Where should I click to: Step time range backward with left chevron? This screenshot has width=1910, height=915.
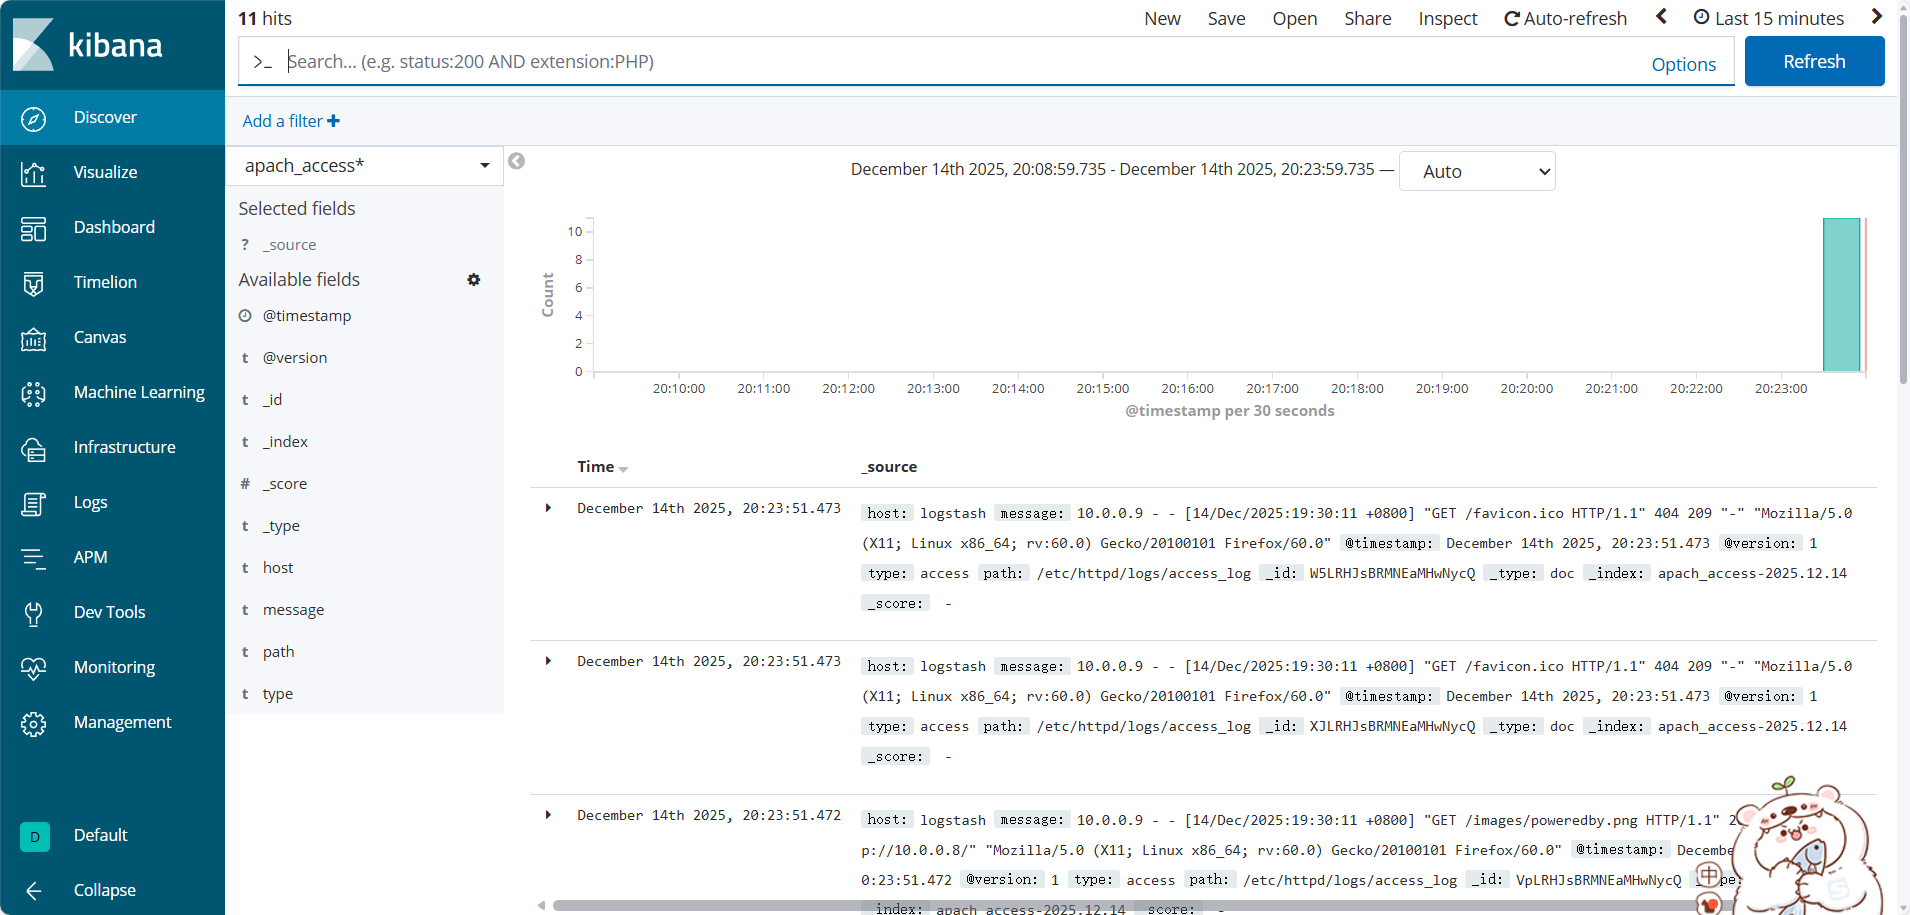coord(1661,16)
